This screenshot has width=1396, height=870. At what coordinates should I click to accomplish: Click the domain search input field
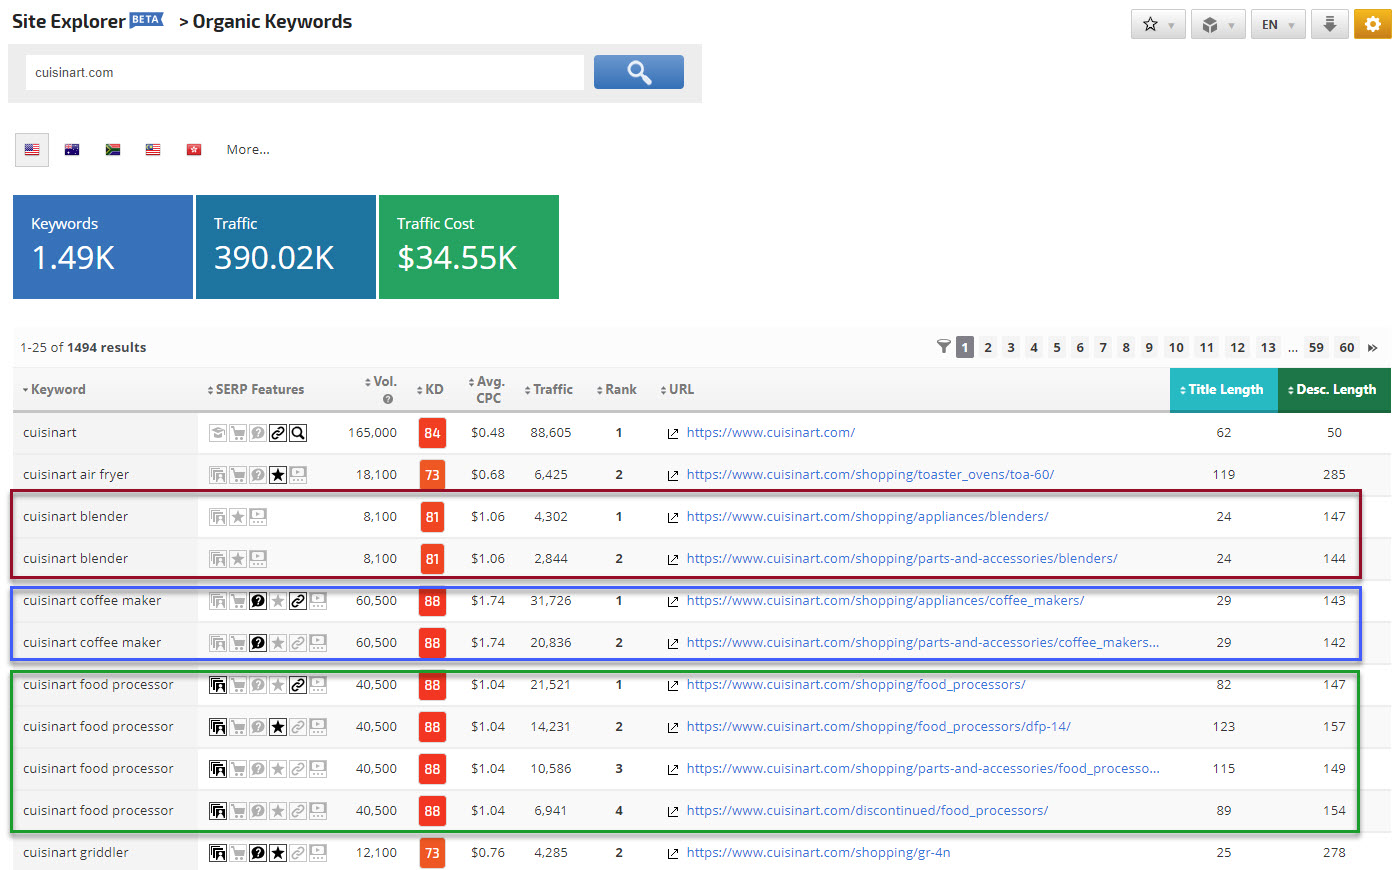tap(304, 73)
